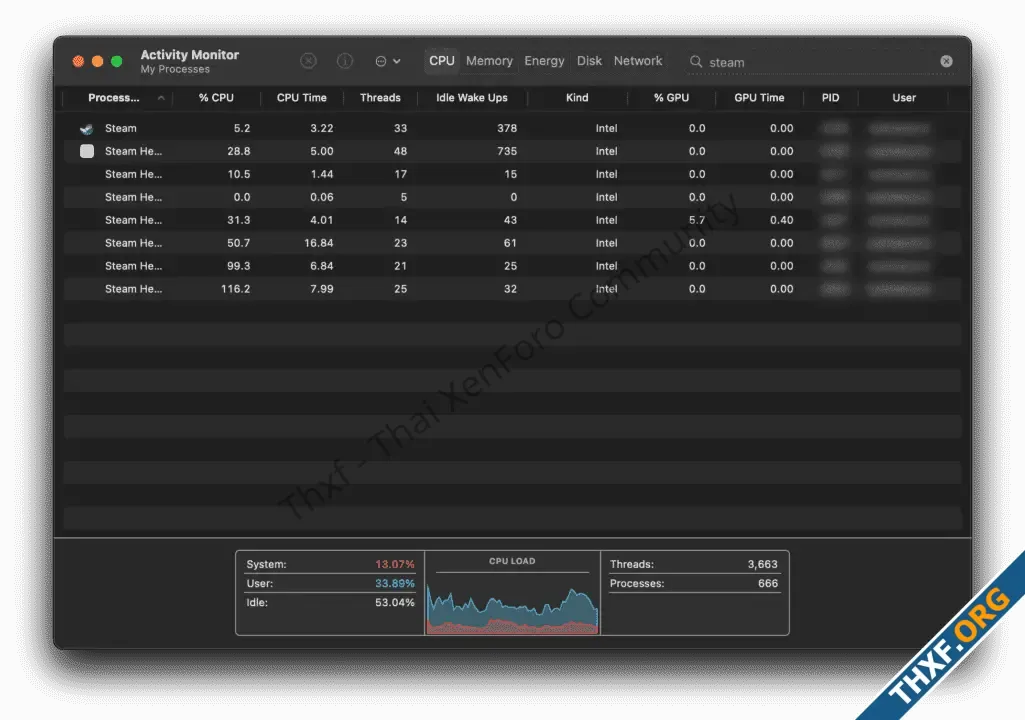The image size is (1025, 720).
Task: Sort processes by Threads column
Action: (x=380, y=98)
